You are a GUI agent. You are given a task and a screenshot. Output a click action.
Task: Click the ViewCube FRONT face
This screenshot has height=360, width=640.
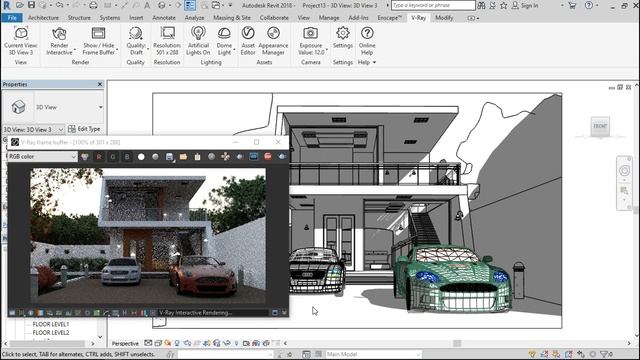coord(600,126)
